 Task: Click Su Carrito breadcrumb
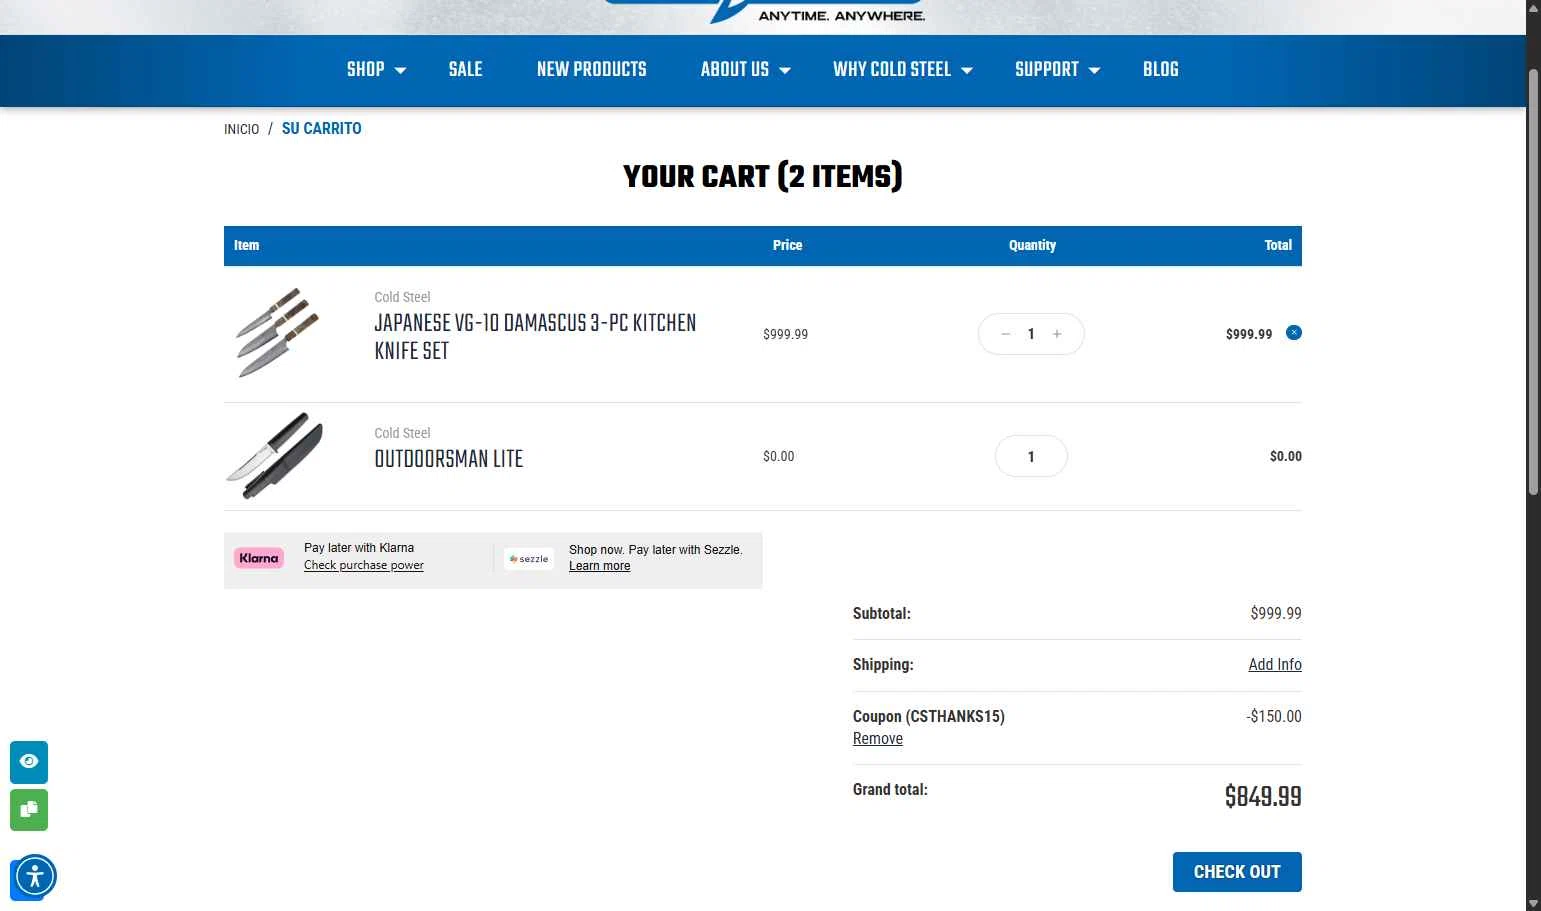322,128
